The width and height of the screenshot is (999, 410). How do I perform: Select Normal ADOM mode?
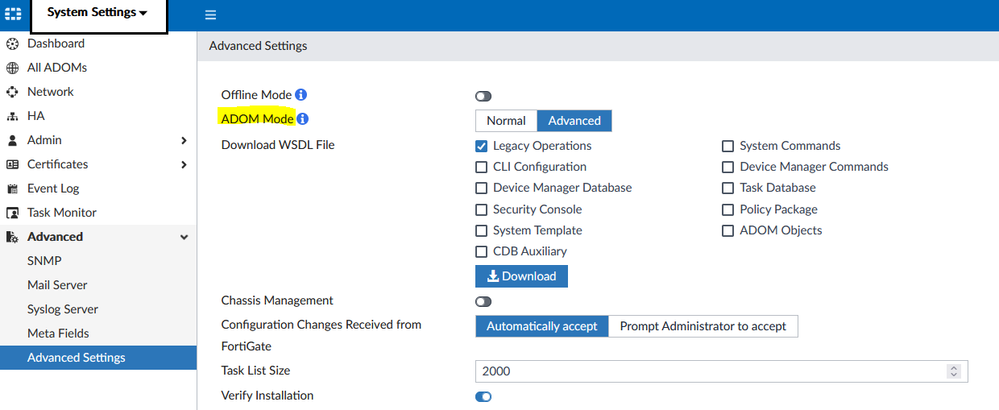coord(506,121)
